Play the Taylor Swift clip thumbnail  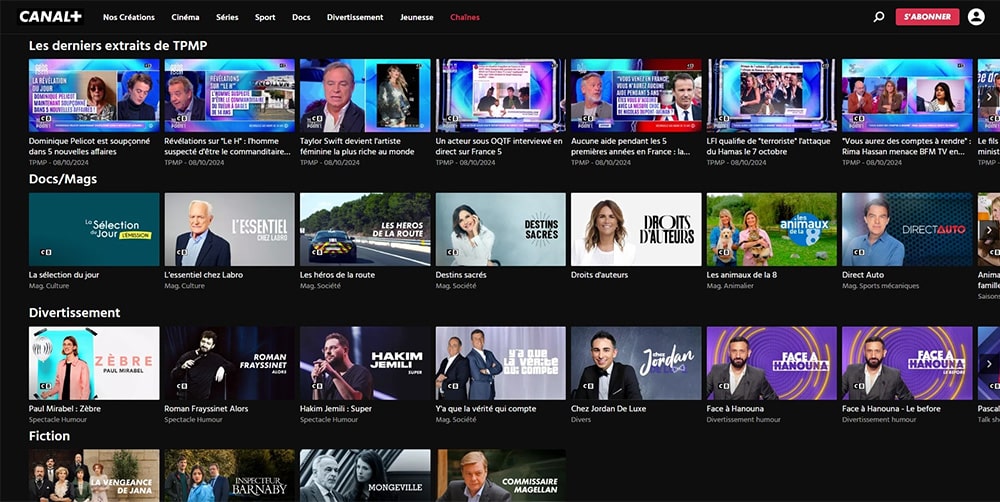point(365,96)
